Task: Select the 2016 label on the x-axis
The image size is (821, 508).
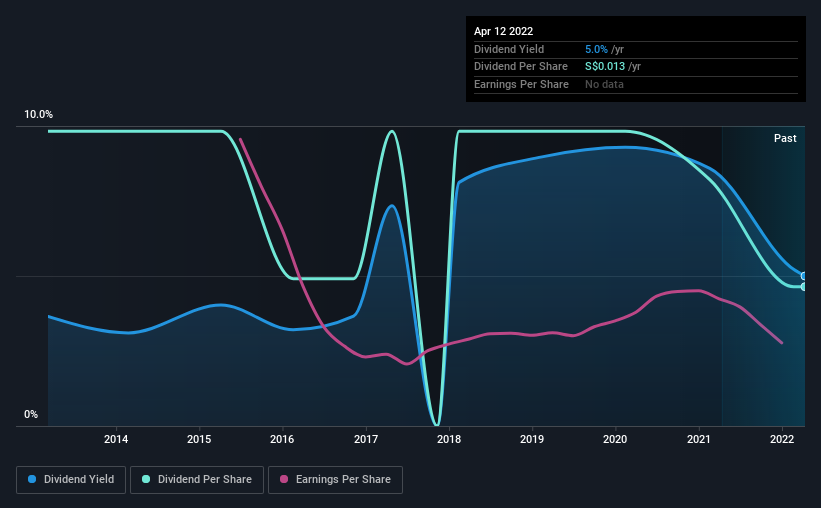Action: coord(282,439)
